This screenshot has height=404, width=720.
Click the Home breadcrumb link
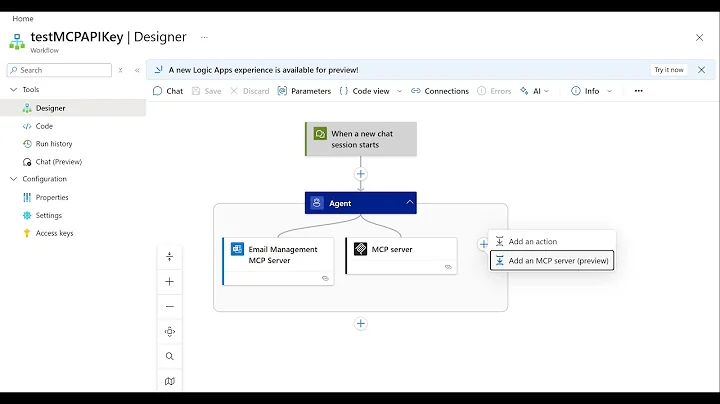tap(22, 18)
